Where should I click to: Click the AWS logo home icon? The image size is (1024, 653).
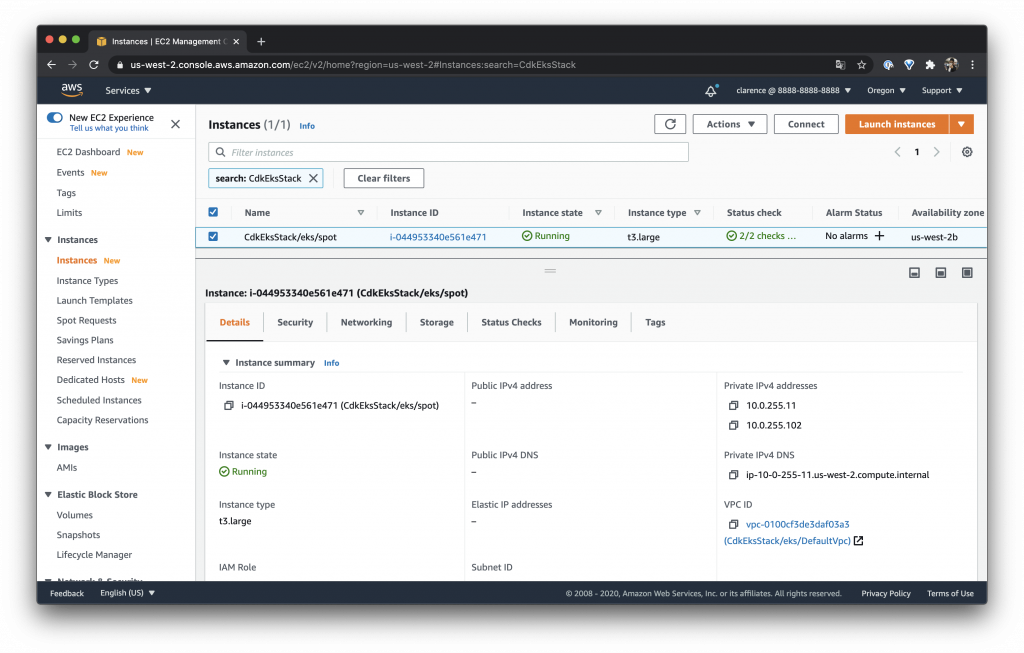click(72, 89)
